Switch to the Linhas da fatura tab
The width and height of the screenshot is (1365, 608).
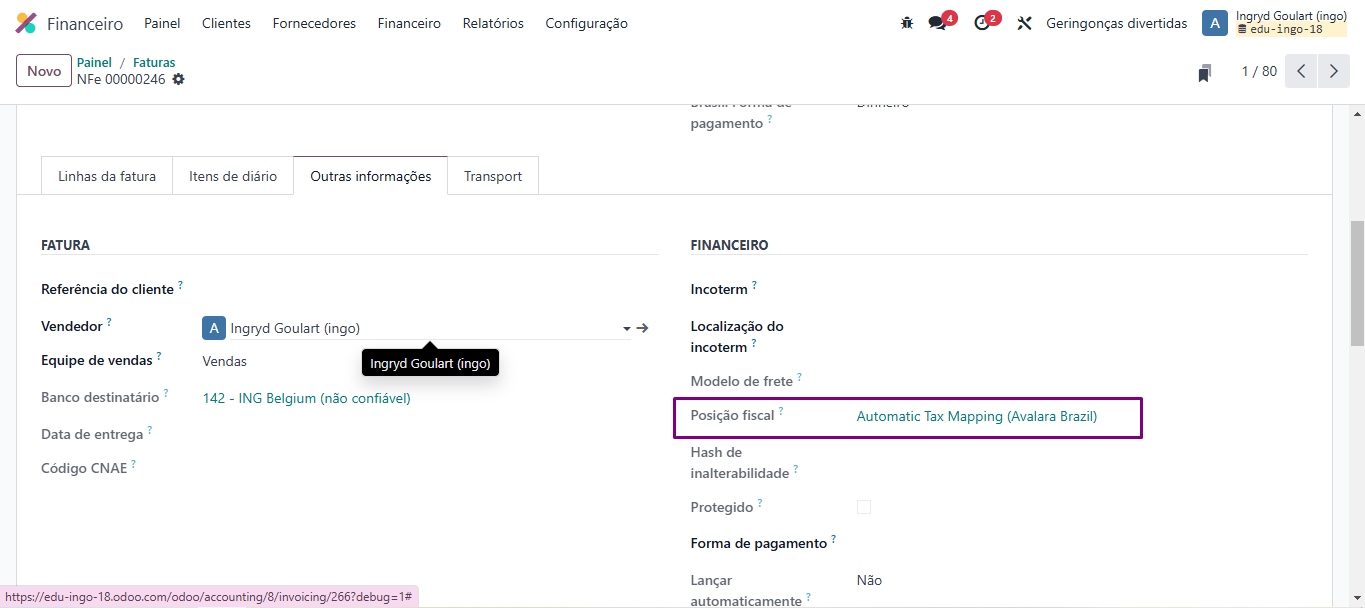pos(107,176)
